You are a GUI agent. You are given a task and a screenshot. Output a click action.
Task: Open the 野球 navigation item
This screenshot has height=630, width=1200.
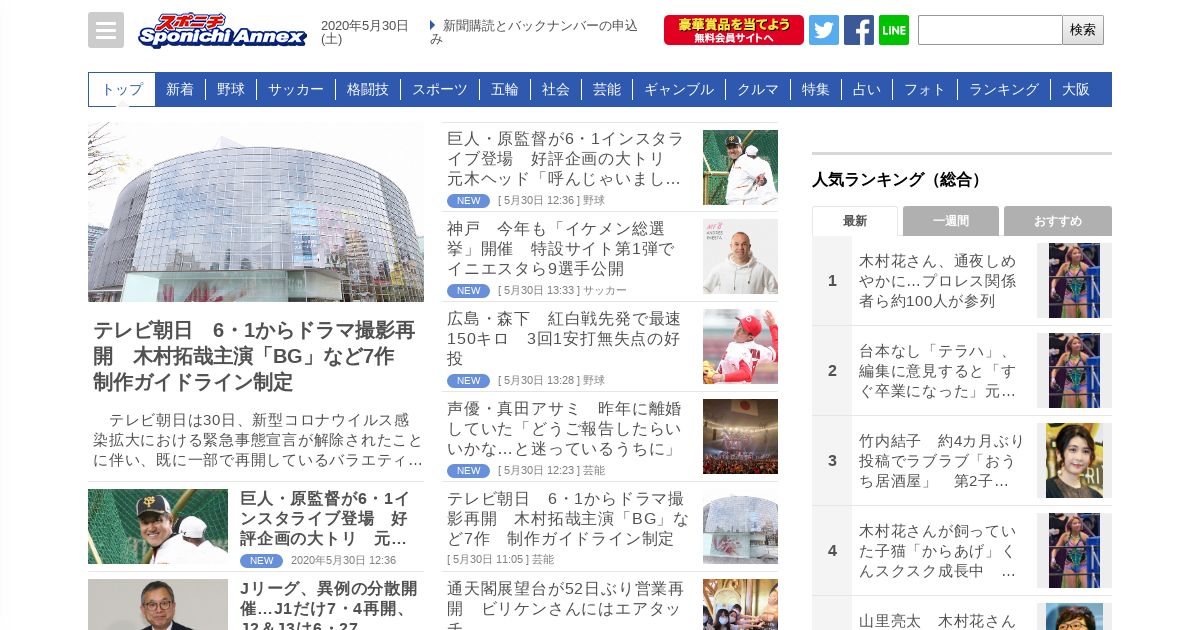(x=231, y=89)
